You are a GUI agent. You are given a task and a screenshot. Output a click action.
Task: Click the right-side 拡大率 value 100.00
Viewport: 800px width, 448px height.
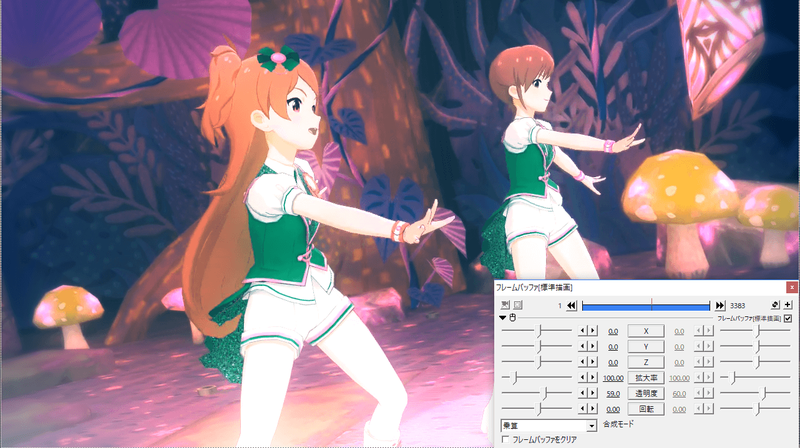pyautogui.click(x=679, y=379)
